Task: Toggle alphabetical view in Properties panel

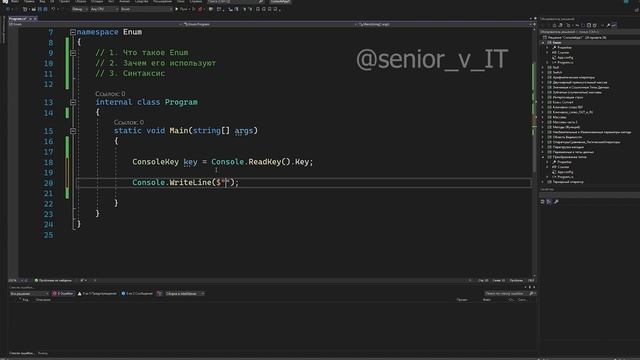Action: coord(549,202)
